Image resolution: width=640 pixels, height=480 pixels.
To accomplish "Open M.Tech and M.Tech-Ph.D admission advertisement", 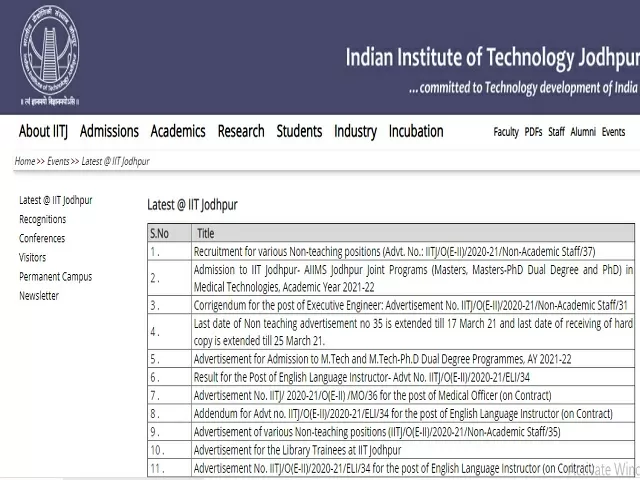I will coord(382,359).
